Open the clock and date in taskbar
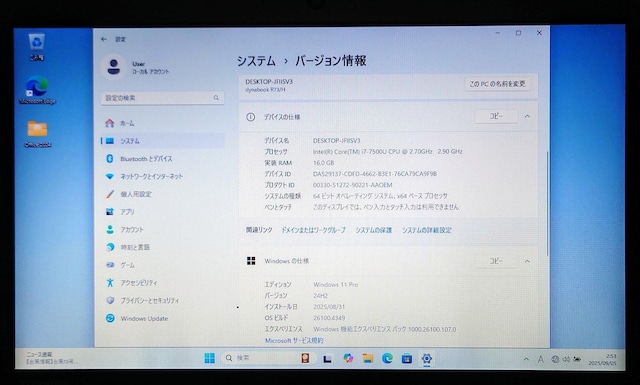 602,359
